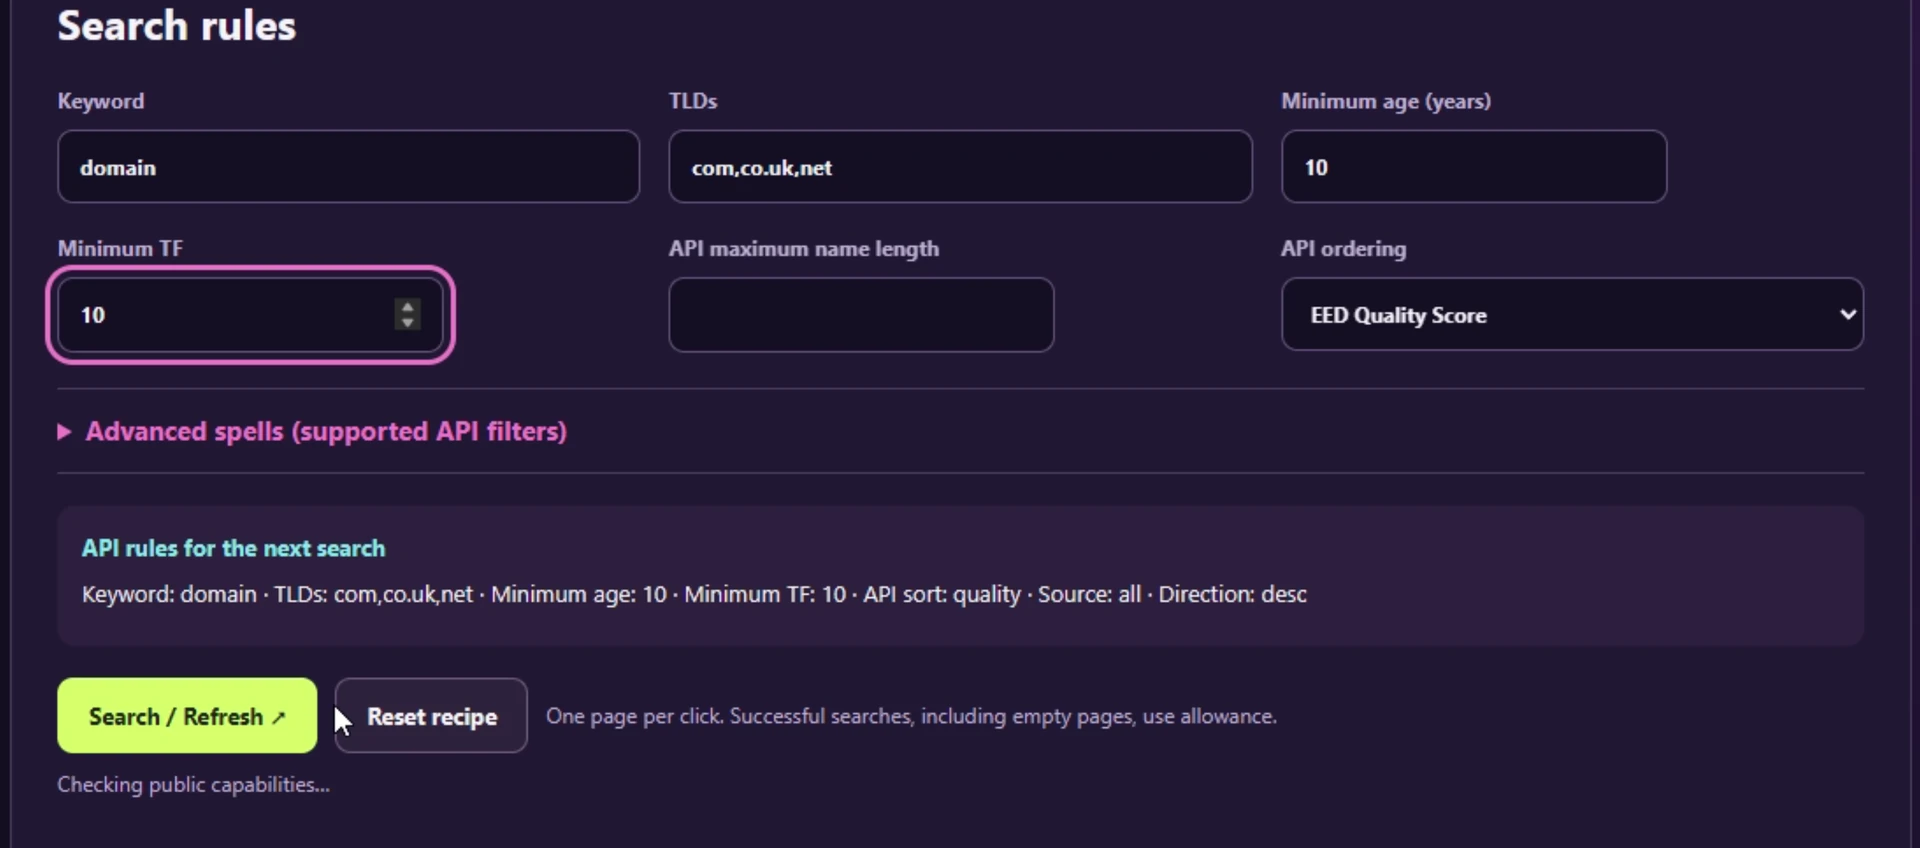Click the Checking public capabilities status text

193,785
